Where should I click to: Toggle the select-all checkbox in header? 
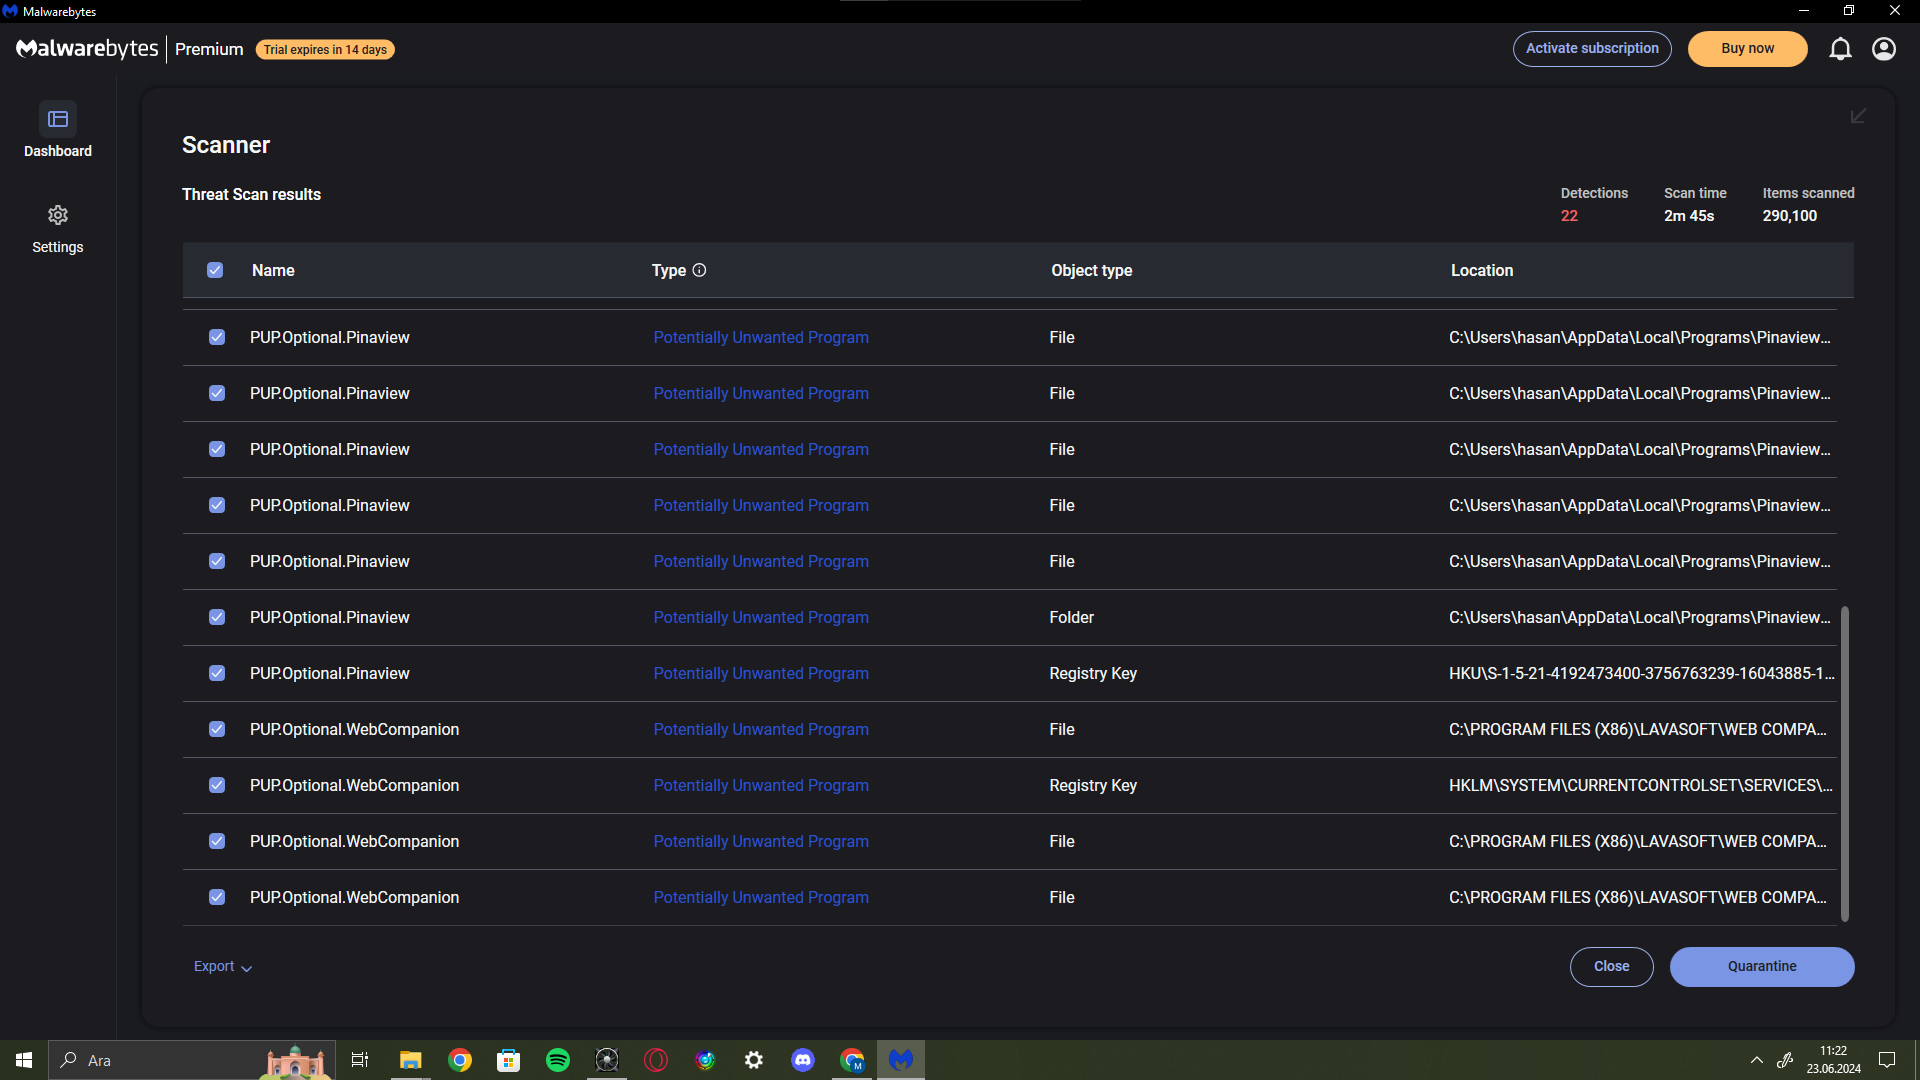point(215,270)
